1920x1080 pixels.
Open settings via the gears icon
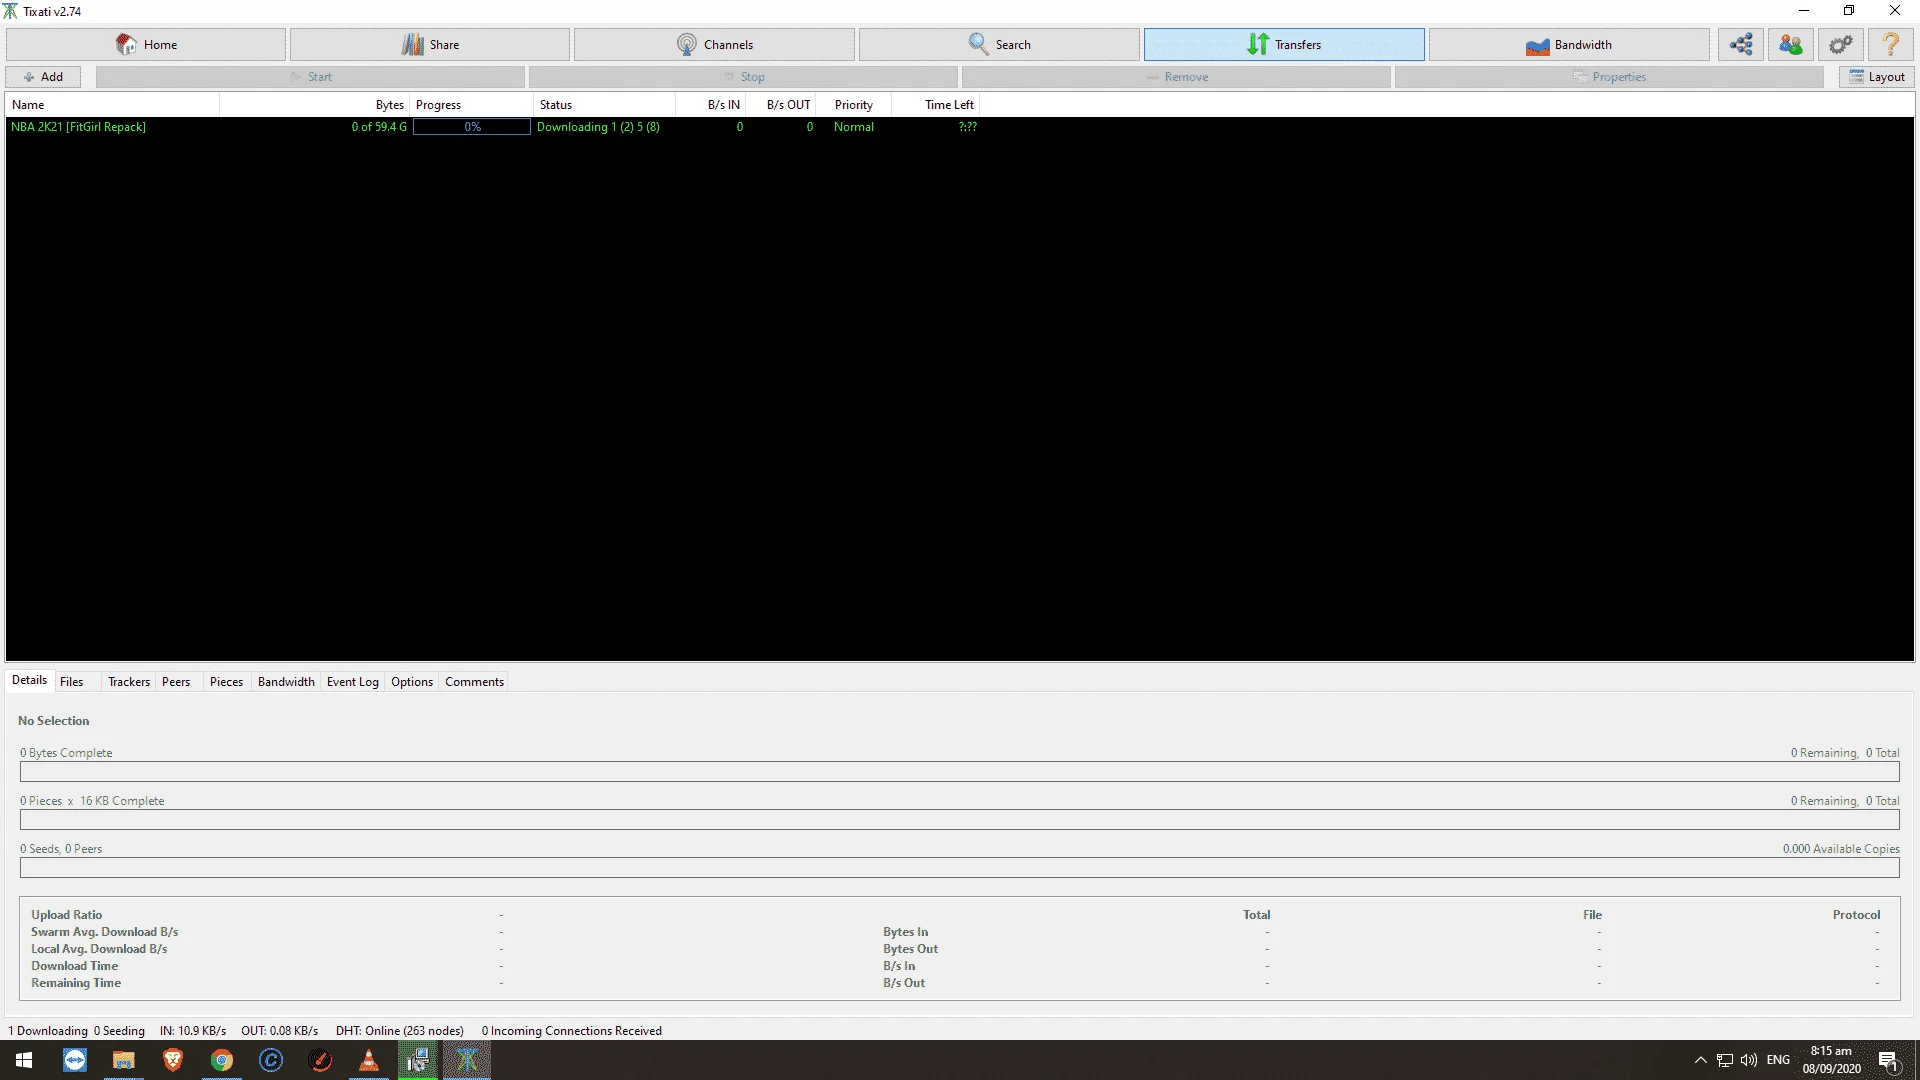[x=1841, y=44]
